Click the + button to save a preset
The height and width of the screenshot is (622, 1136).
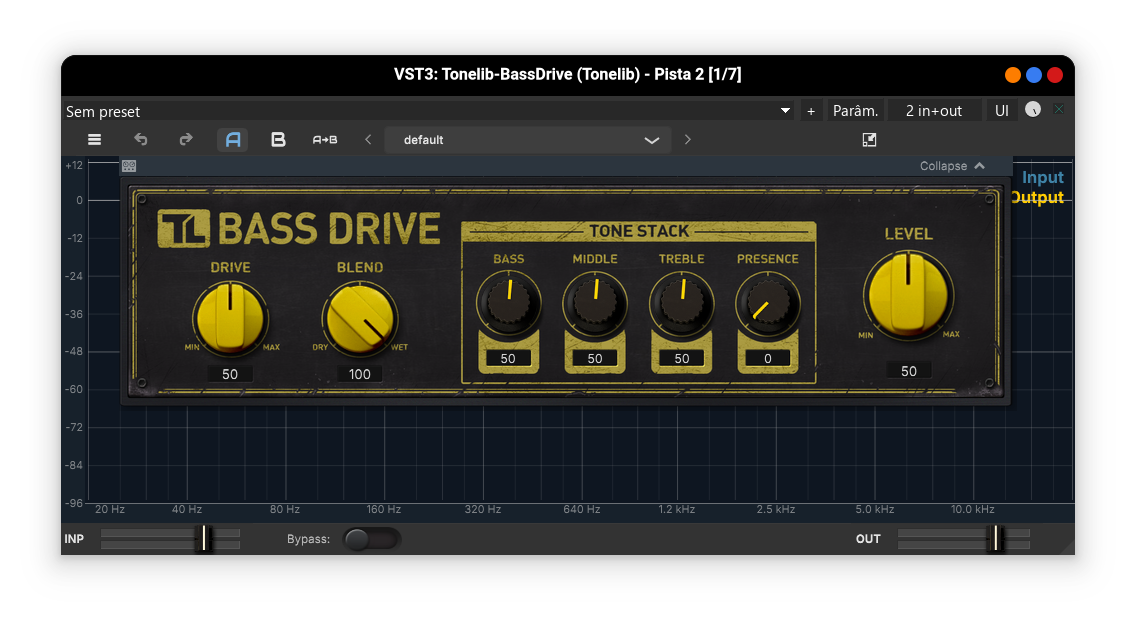[x=811, y=110]
